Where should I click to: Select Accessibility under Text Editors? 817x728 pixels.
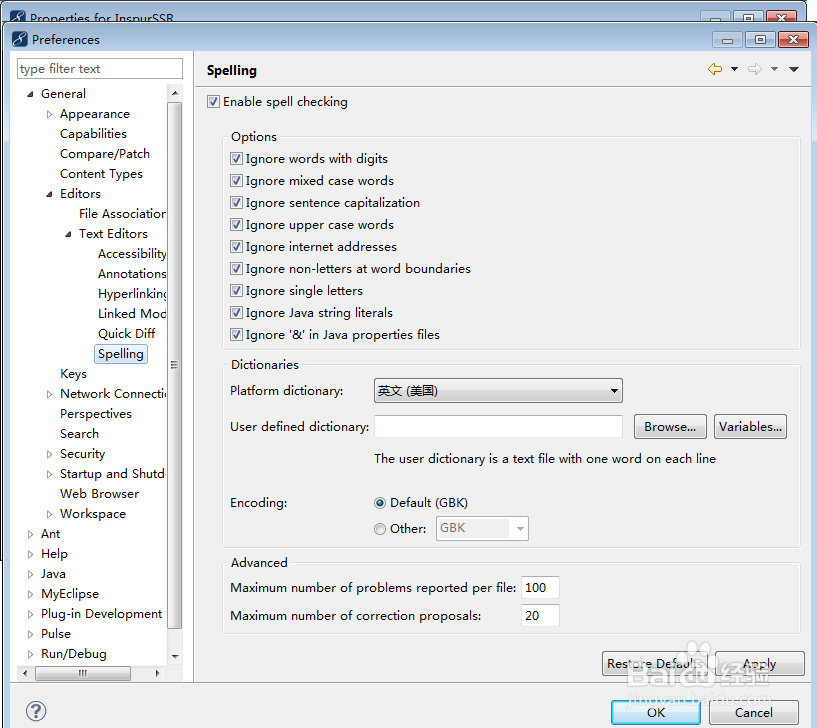(x=132, y=254)
